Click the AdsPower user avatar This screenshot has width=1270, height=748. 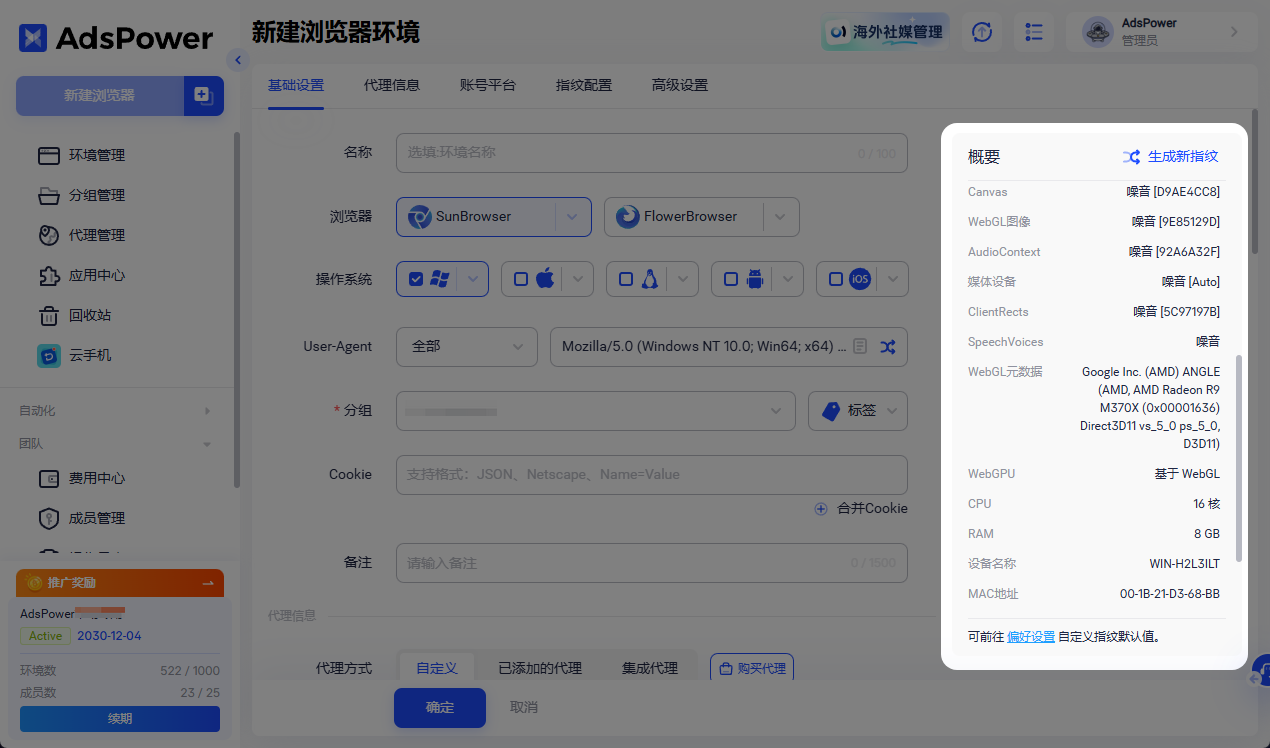pos(1098,32)
